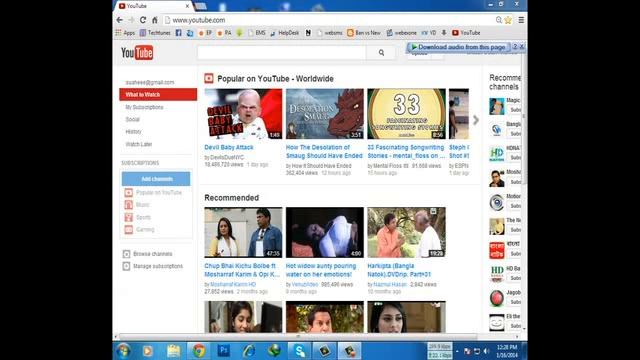Open Watch Later in sidebar

(x=139, y=144)
